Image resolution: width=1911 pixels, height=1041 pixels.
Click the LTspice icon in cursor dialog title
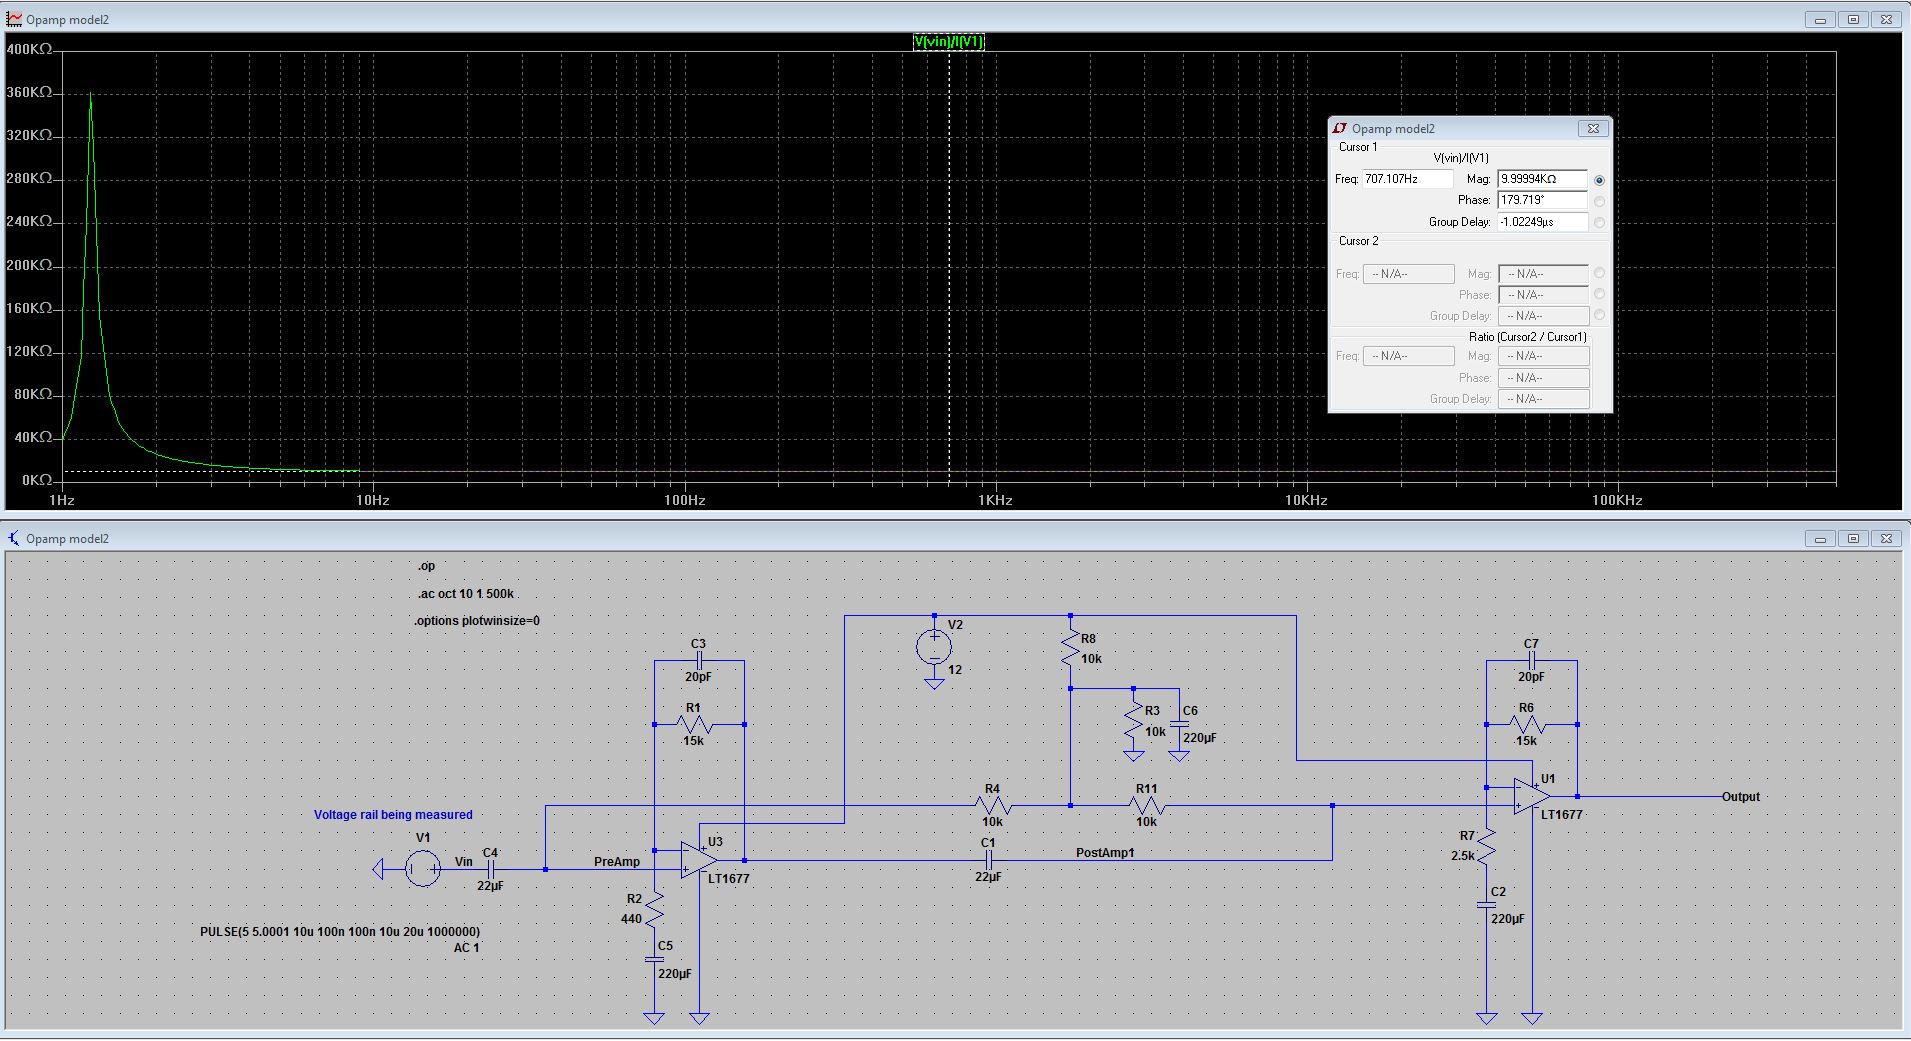pyautogui.click(x=1340, y=128)
